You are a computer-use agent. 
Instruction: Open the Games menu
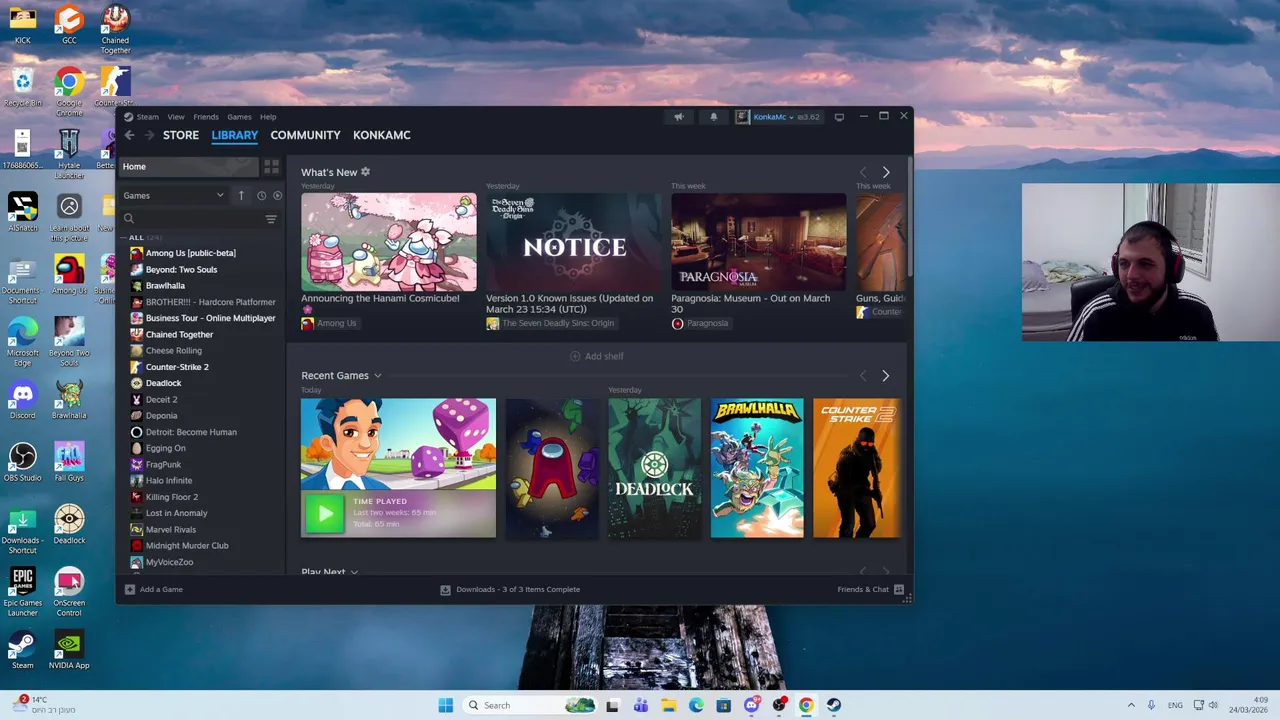pos(239,117)
